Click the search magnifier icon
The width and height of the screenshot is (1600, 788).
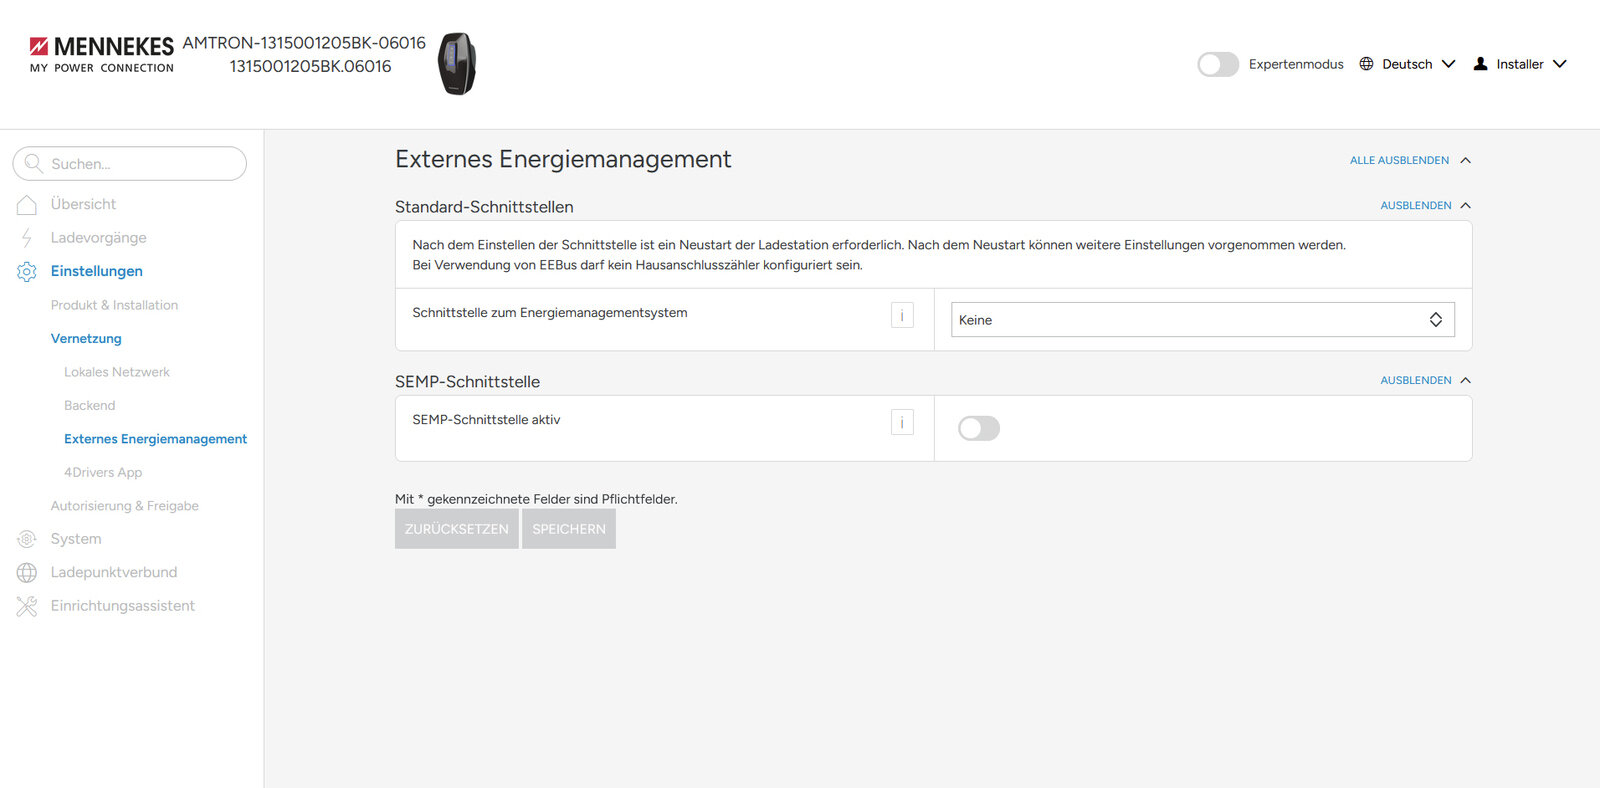(x=34, y=163)
